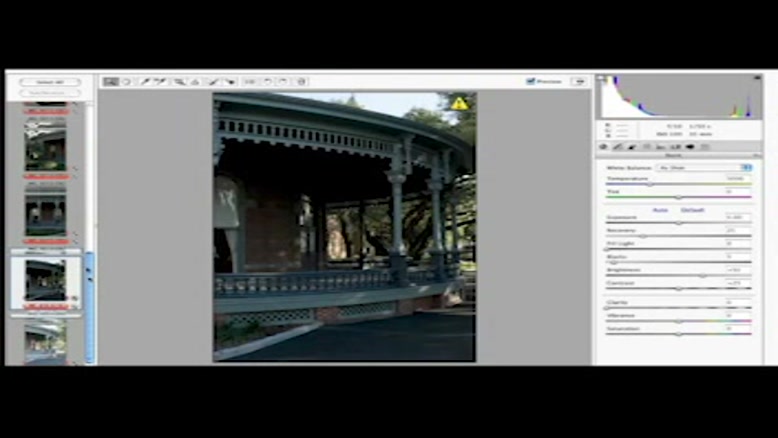Viewport: 778px width, 438px height.
Task: Select the filmstrip thumbnail above the highlighted one
Action: point(46,215)
